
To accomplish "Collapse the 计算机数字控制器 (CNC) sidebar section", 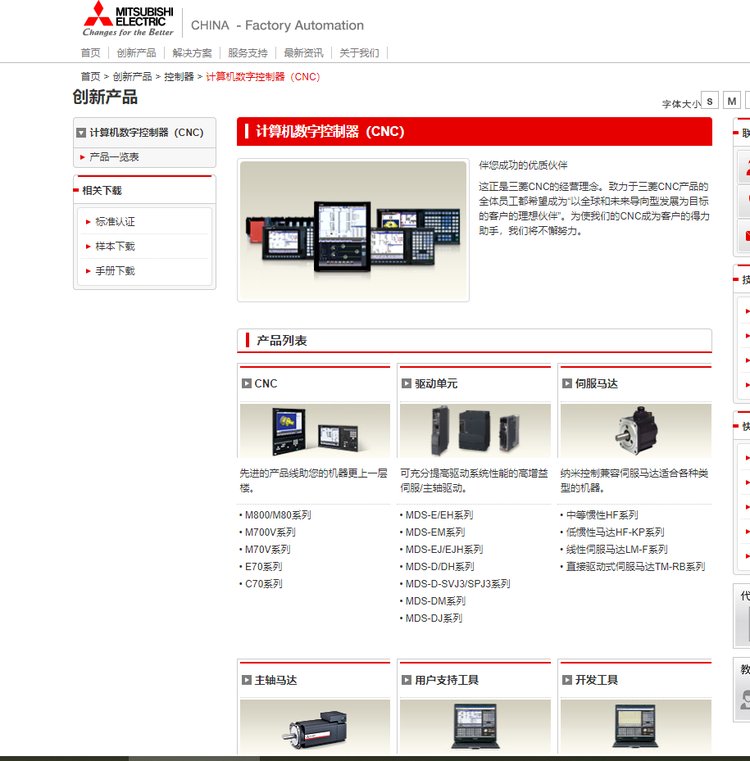I will pos(81,132).
